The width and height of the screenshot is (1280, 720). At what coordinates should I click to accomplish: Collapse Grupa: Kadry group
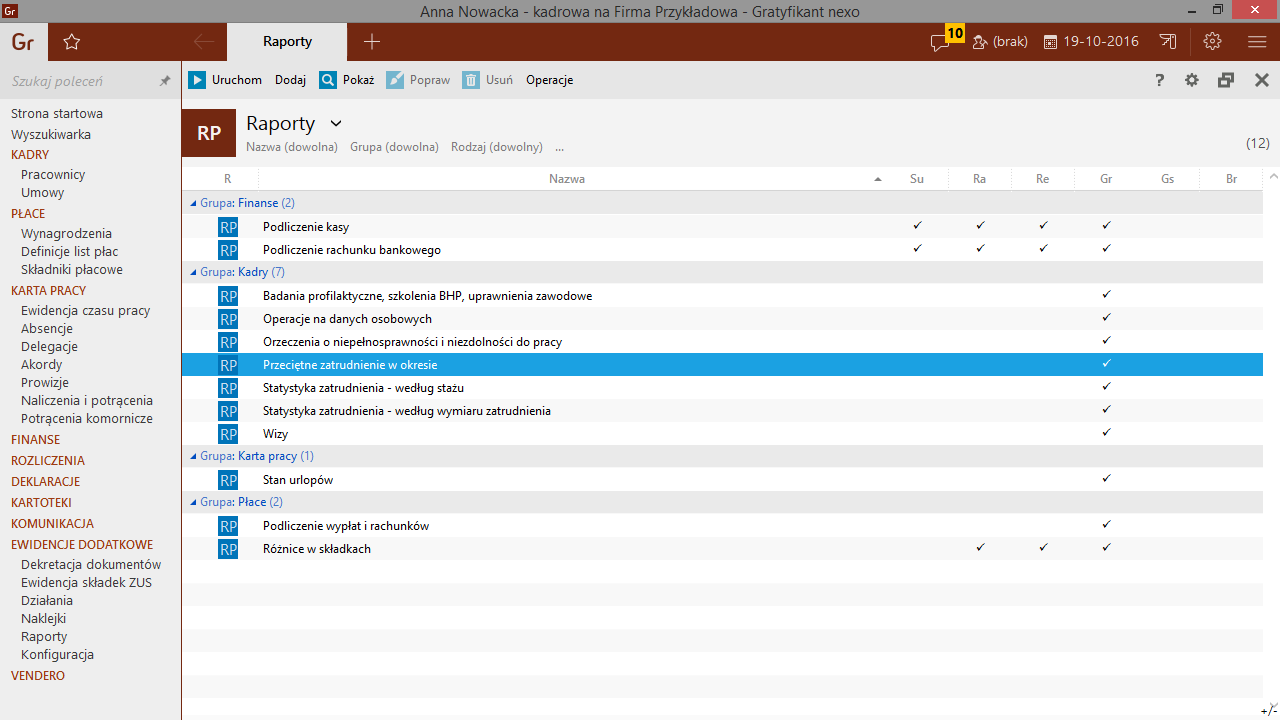point(194,272)
